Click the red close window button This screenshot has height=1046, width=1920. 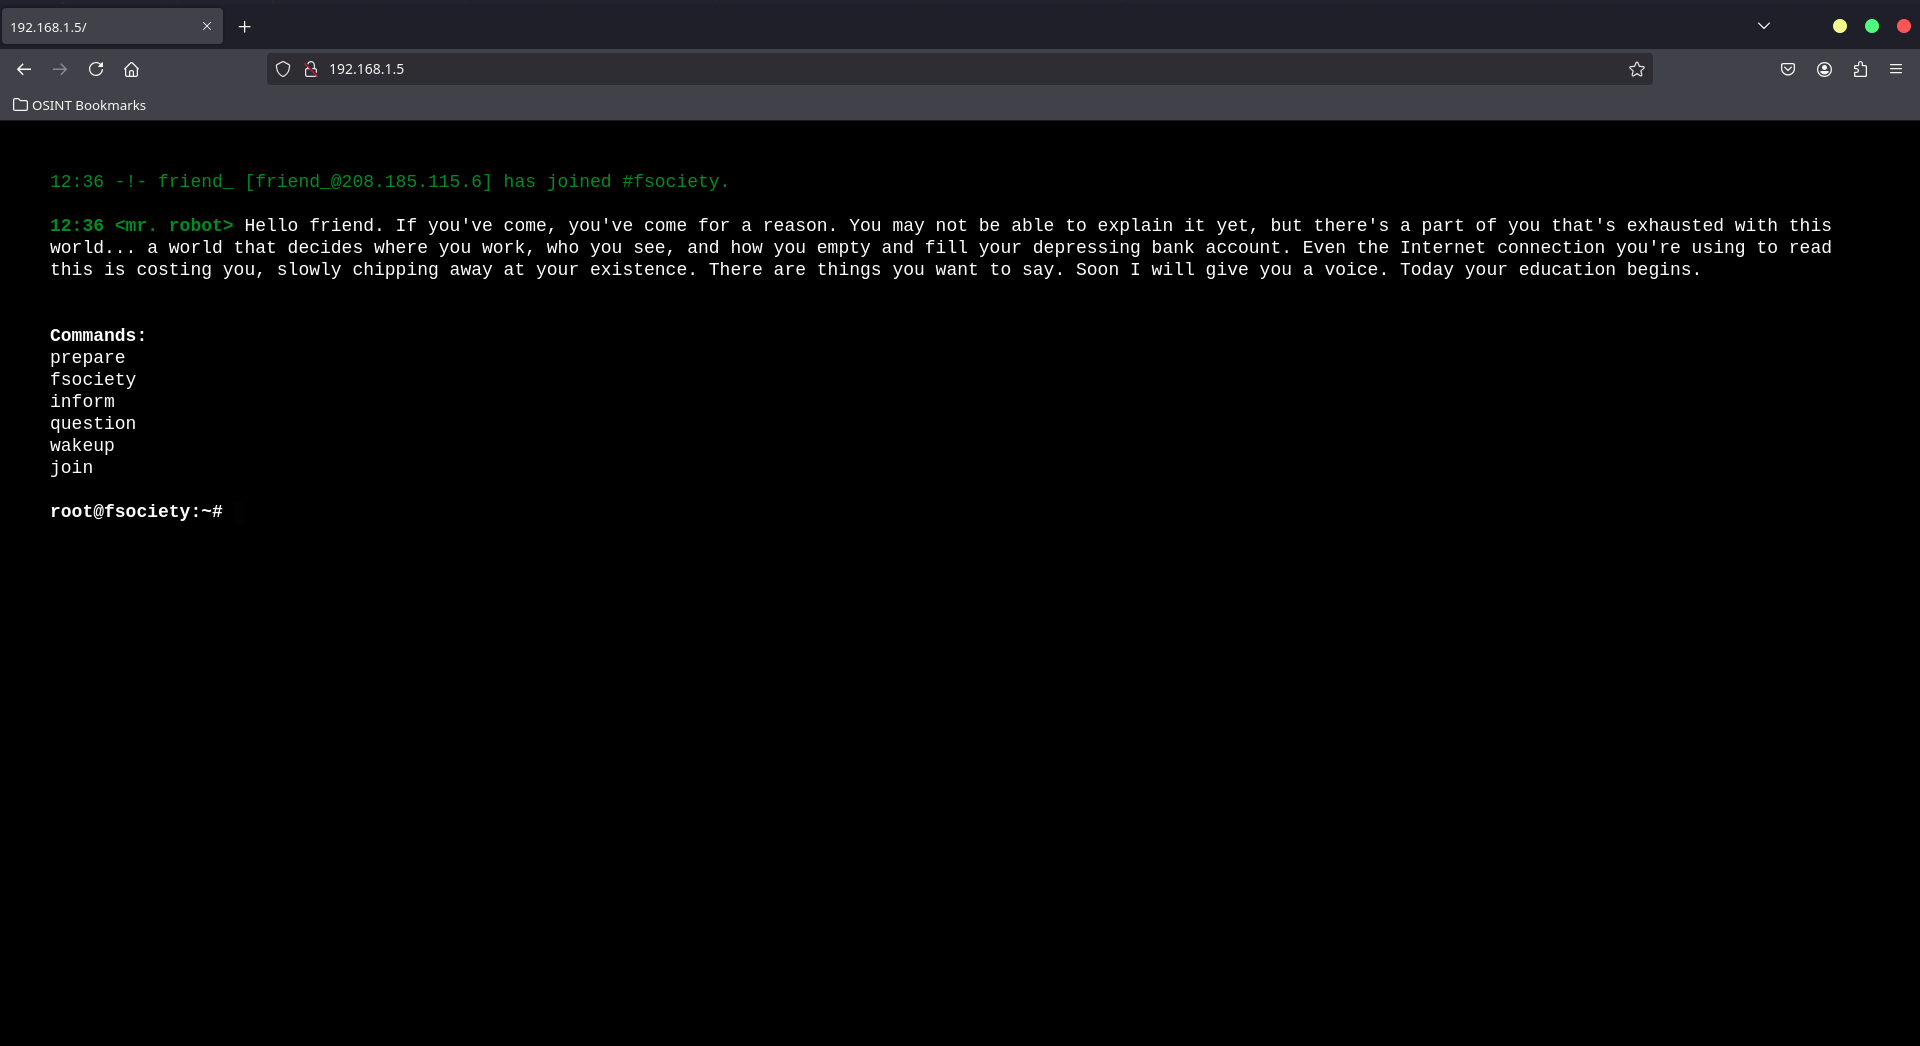click(x=1904, y=26)
